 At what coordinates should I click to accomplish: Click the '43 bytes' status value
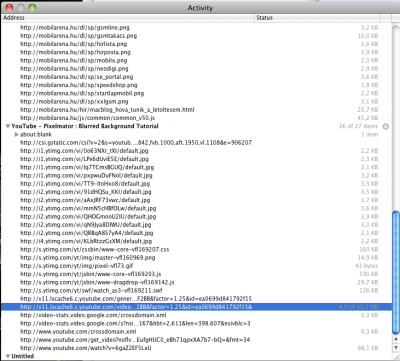tap(367, 266)
